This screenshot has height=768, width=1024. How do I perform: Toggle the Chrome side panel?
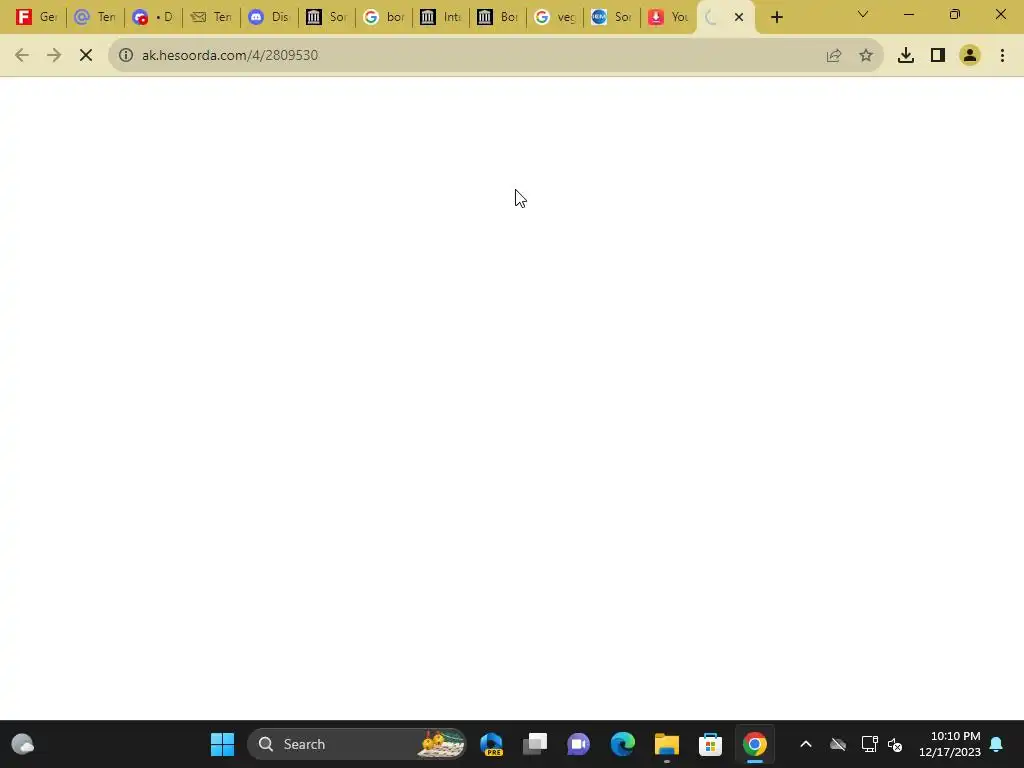pyautogui.click(x=938, y=56)
